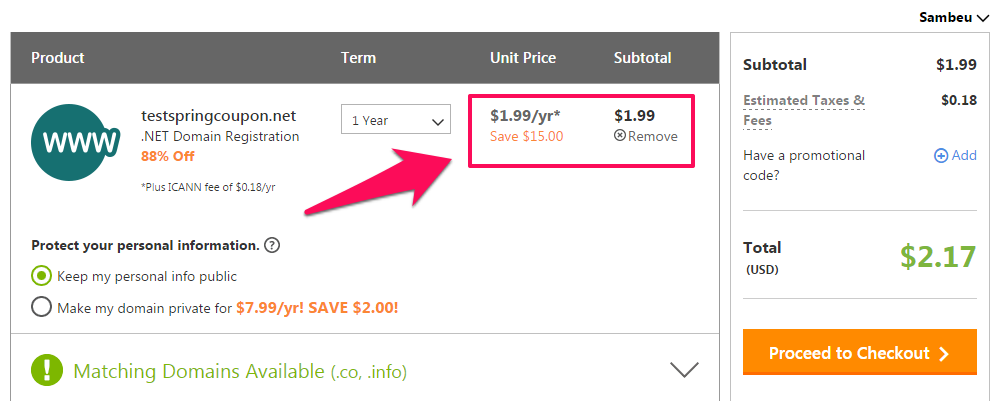The image size is (1003, 401).
Task: Click the plus icon beside Add
Action: coord(941,155)
